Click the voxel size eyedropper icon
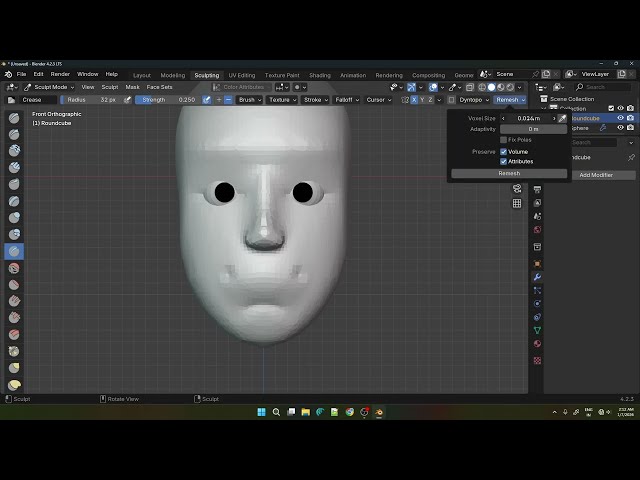This screenshot has height=480, width=640. pyautogui.click(x=562, y=118)
